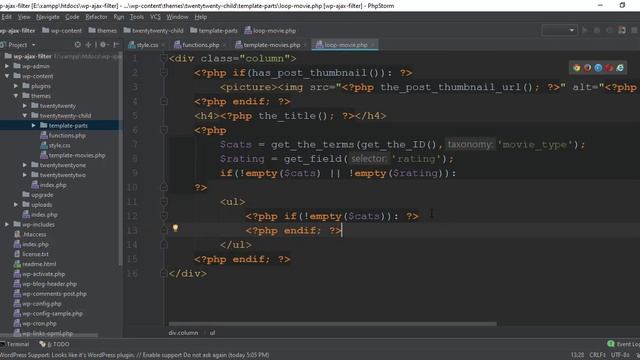Open the Refactor menu
The height and width of the screenshot is (360, 640).
[96, 17]
